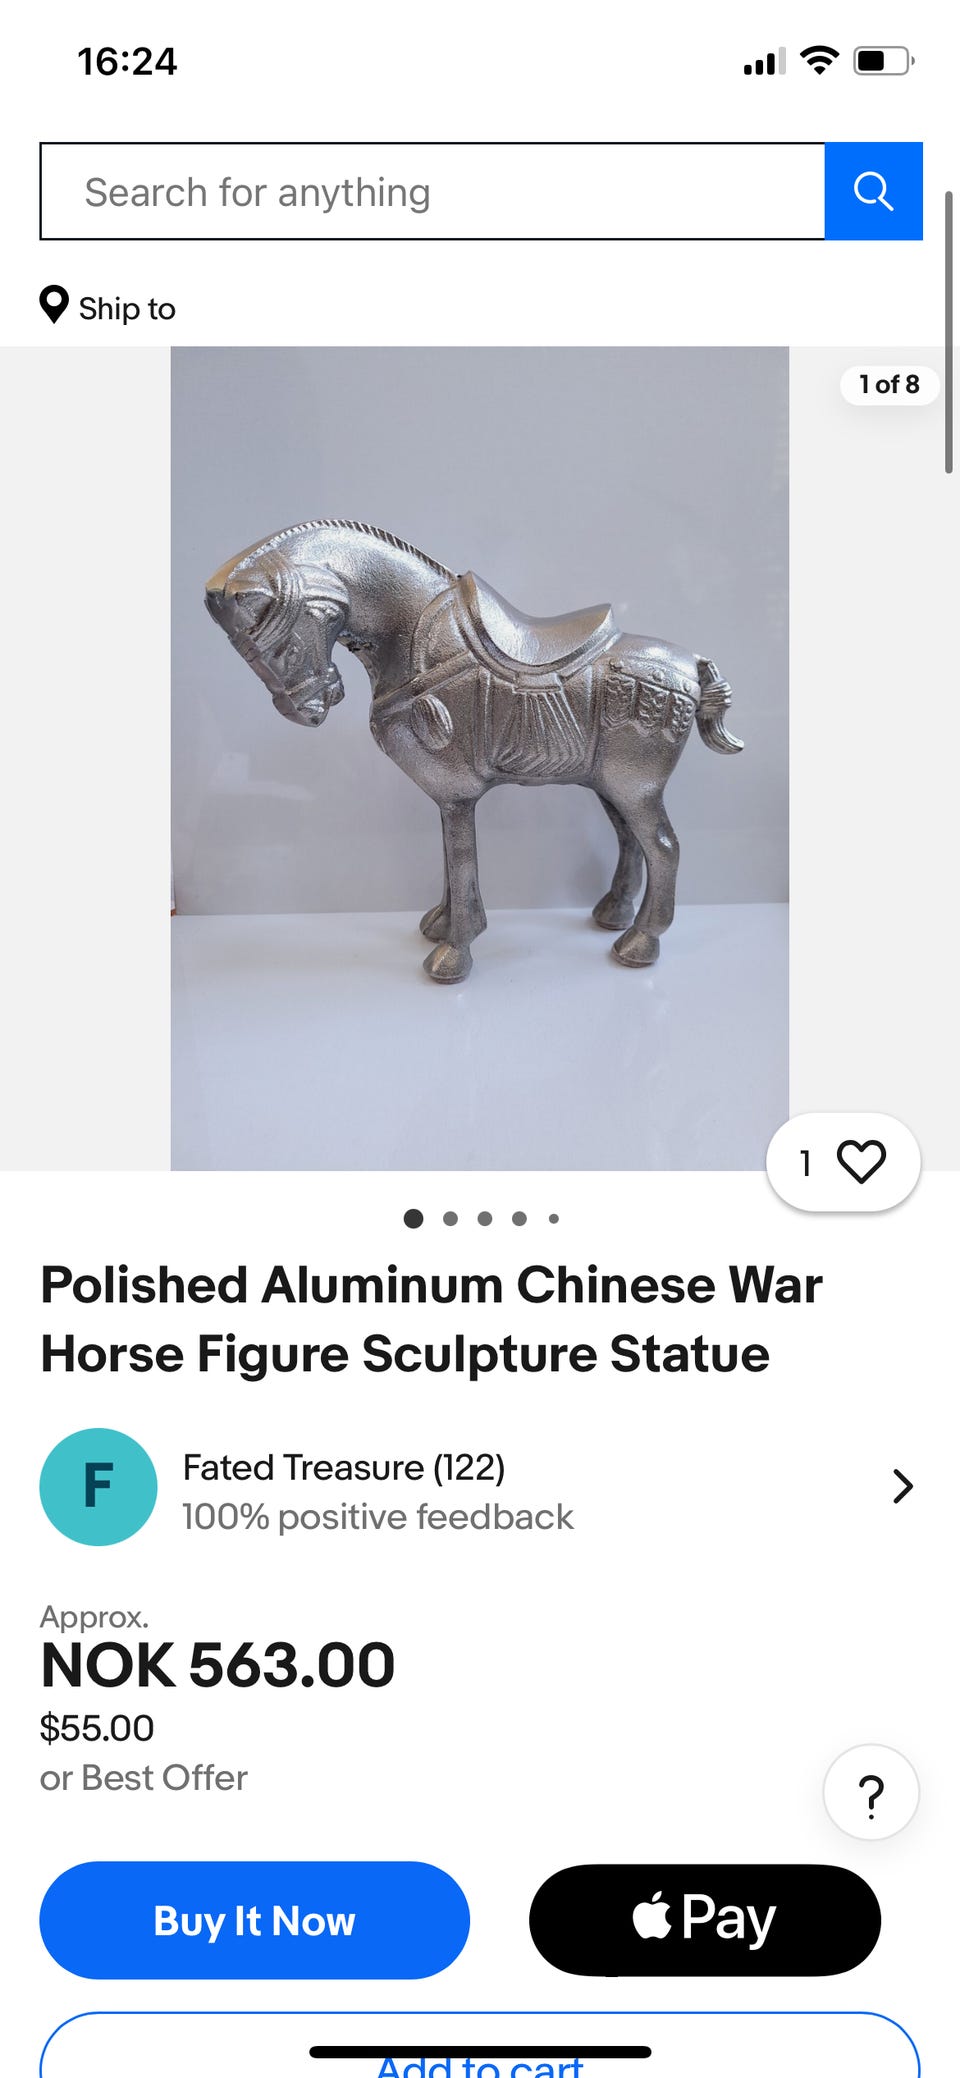
Task: Tap the F seller avatar
Action: tap(98, 1487)
